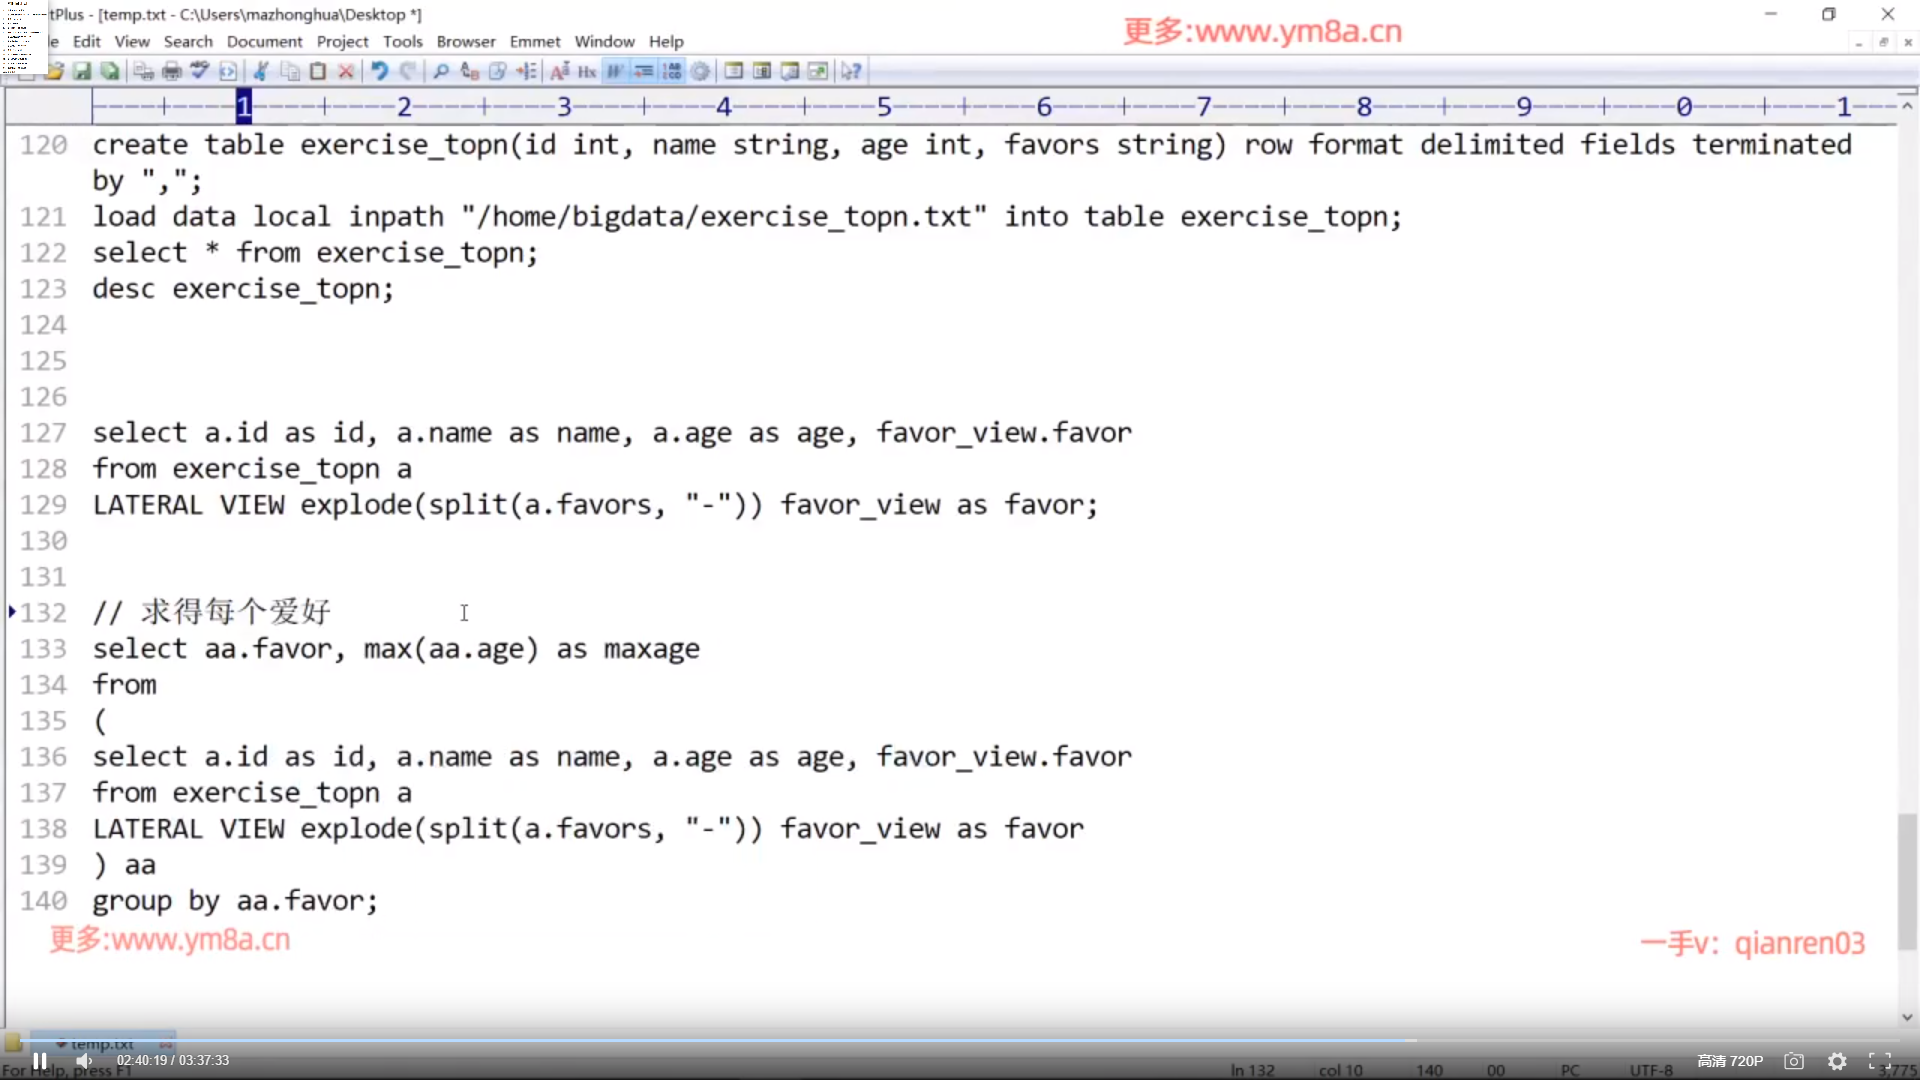Toggle auto indent toolbar button
The image size is (1920, 1080).
click(644, 71)
